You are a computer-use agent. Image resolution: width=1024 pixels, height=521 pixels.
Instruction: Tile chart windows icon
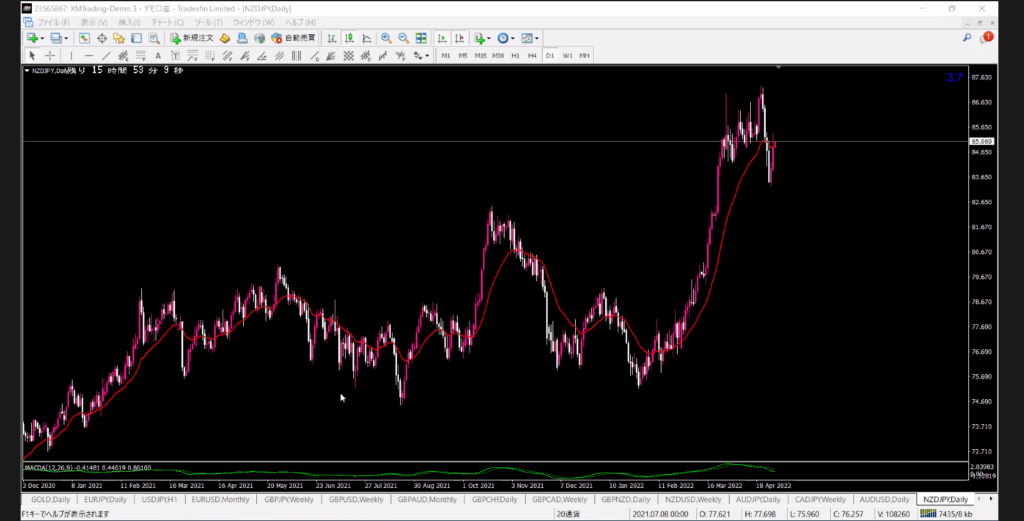tap(421, 39)
